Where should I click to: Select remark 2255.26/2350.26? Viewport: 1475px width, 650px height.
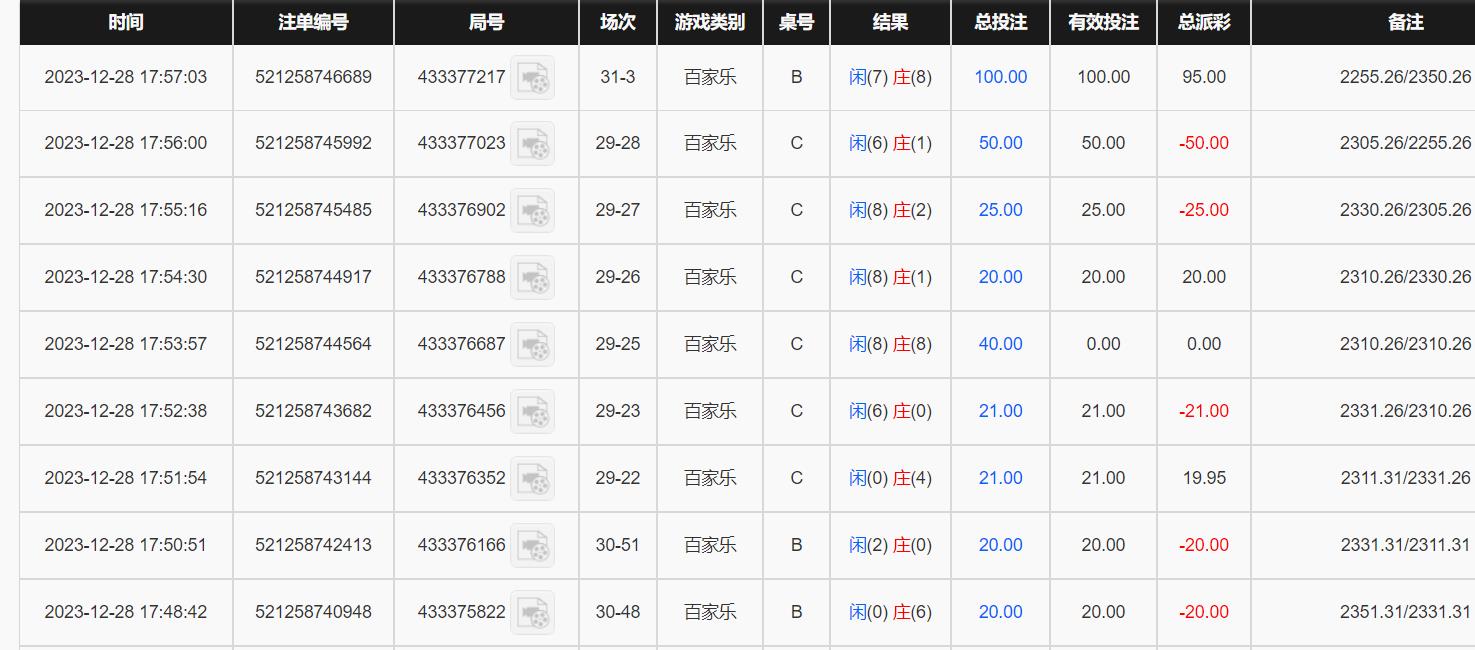[x=1405, y=77]
